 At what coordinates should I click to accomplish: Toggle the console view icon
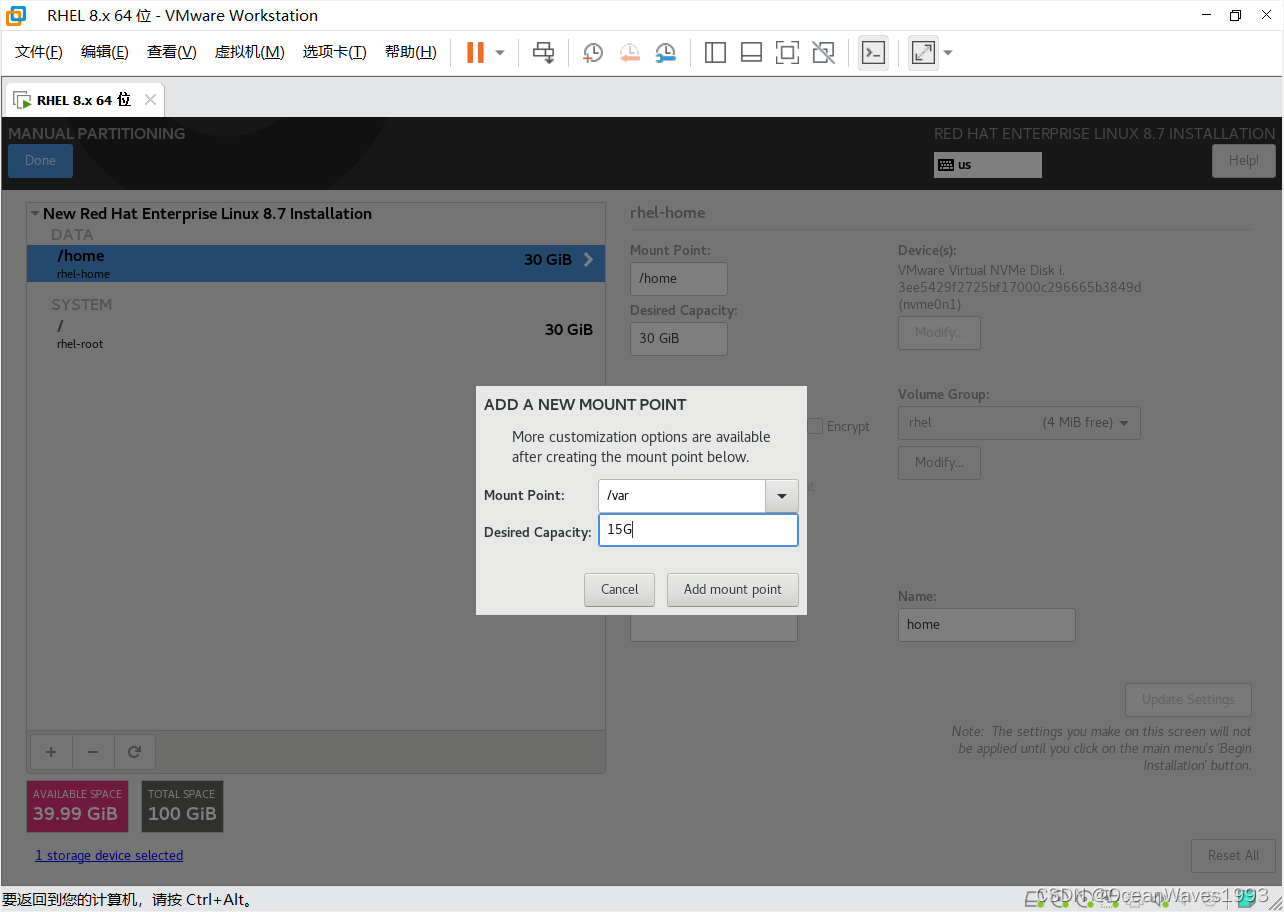(873, 53)
